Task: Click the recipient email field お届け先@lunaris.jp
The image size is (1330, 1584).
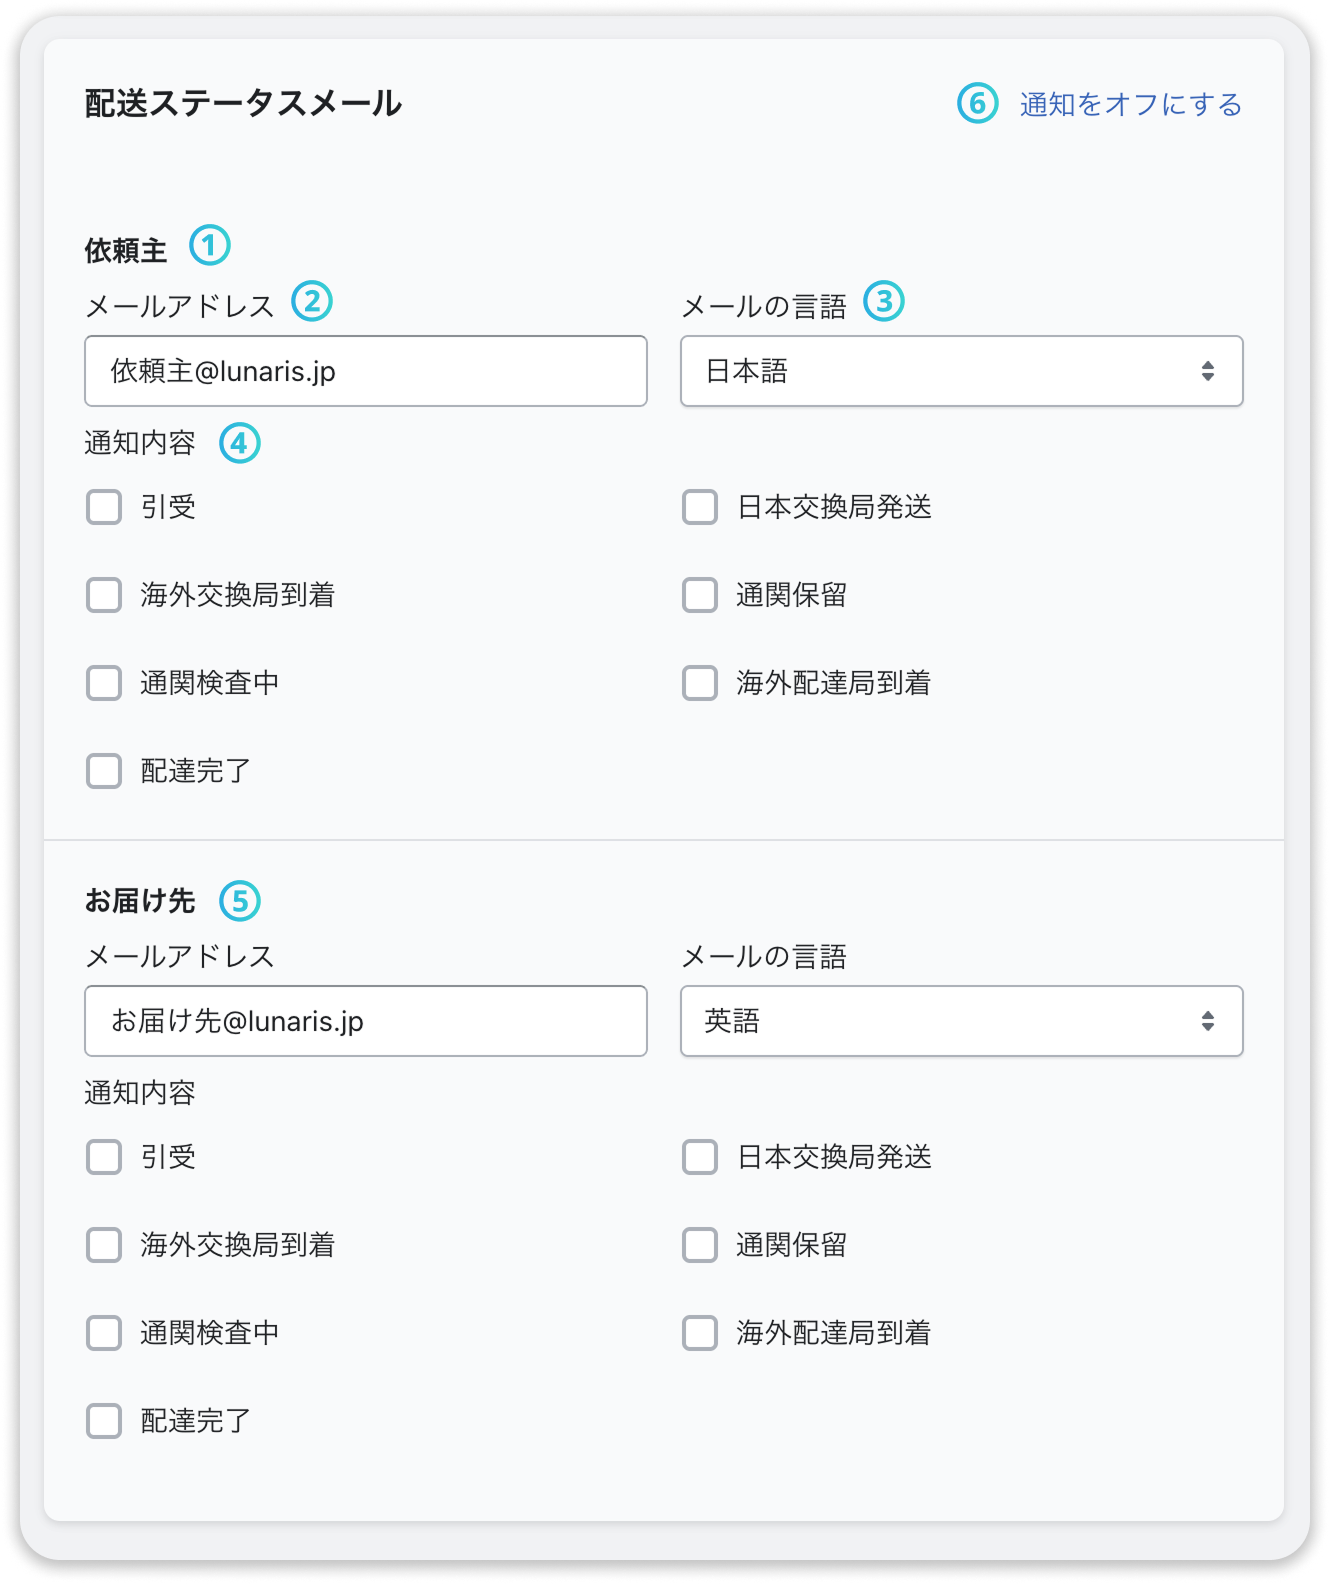Action: 365,1021
